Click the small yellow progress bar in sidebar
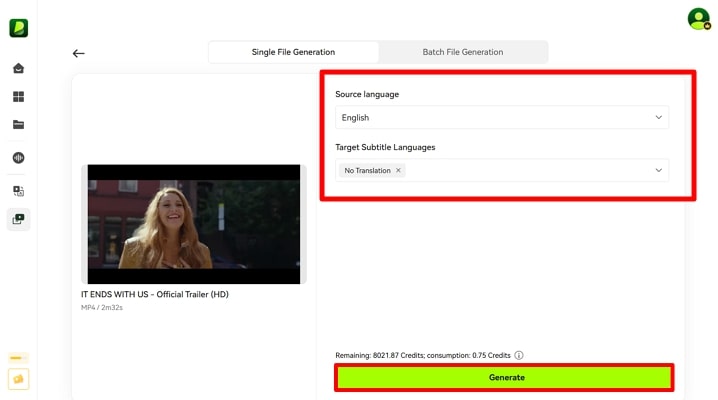 coord(18,358)
